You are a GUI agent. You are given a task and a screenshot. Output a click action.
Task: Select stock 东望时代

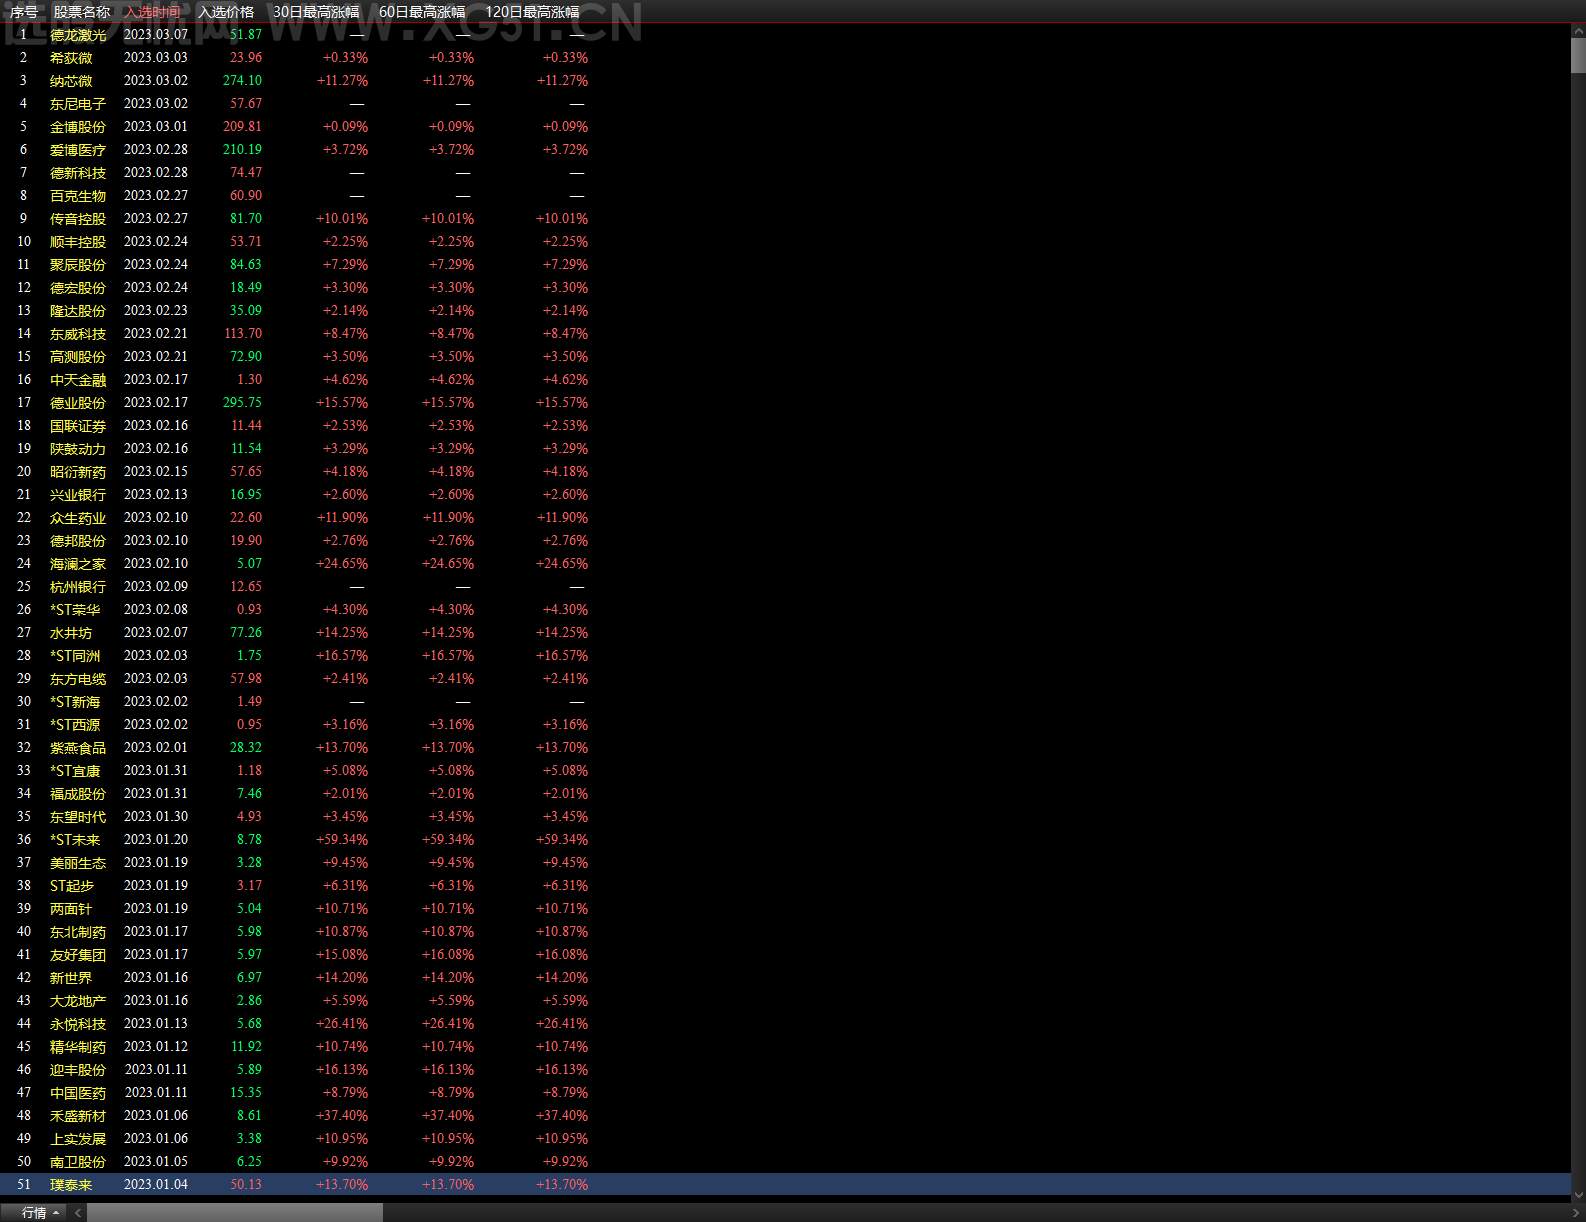pyautogui.click(x=78, y=817)
